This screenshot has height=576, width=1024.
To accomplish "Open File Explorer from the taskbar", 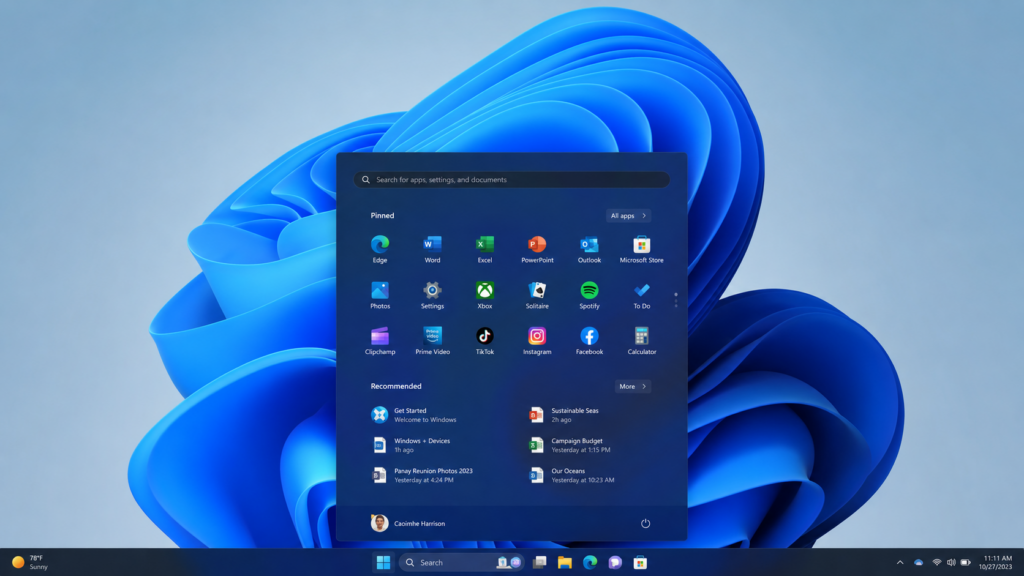I will coord(565,562).
